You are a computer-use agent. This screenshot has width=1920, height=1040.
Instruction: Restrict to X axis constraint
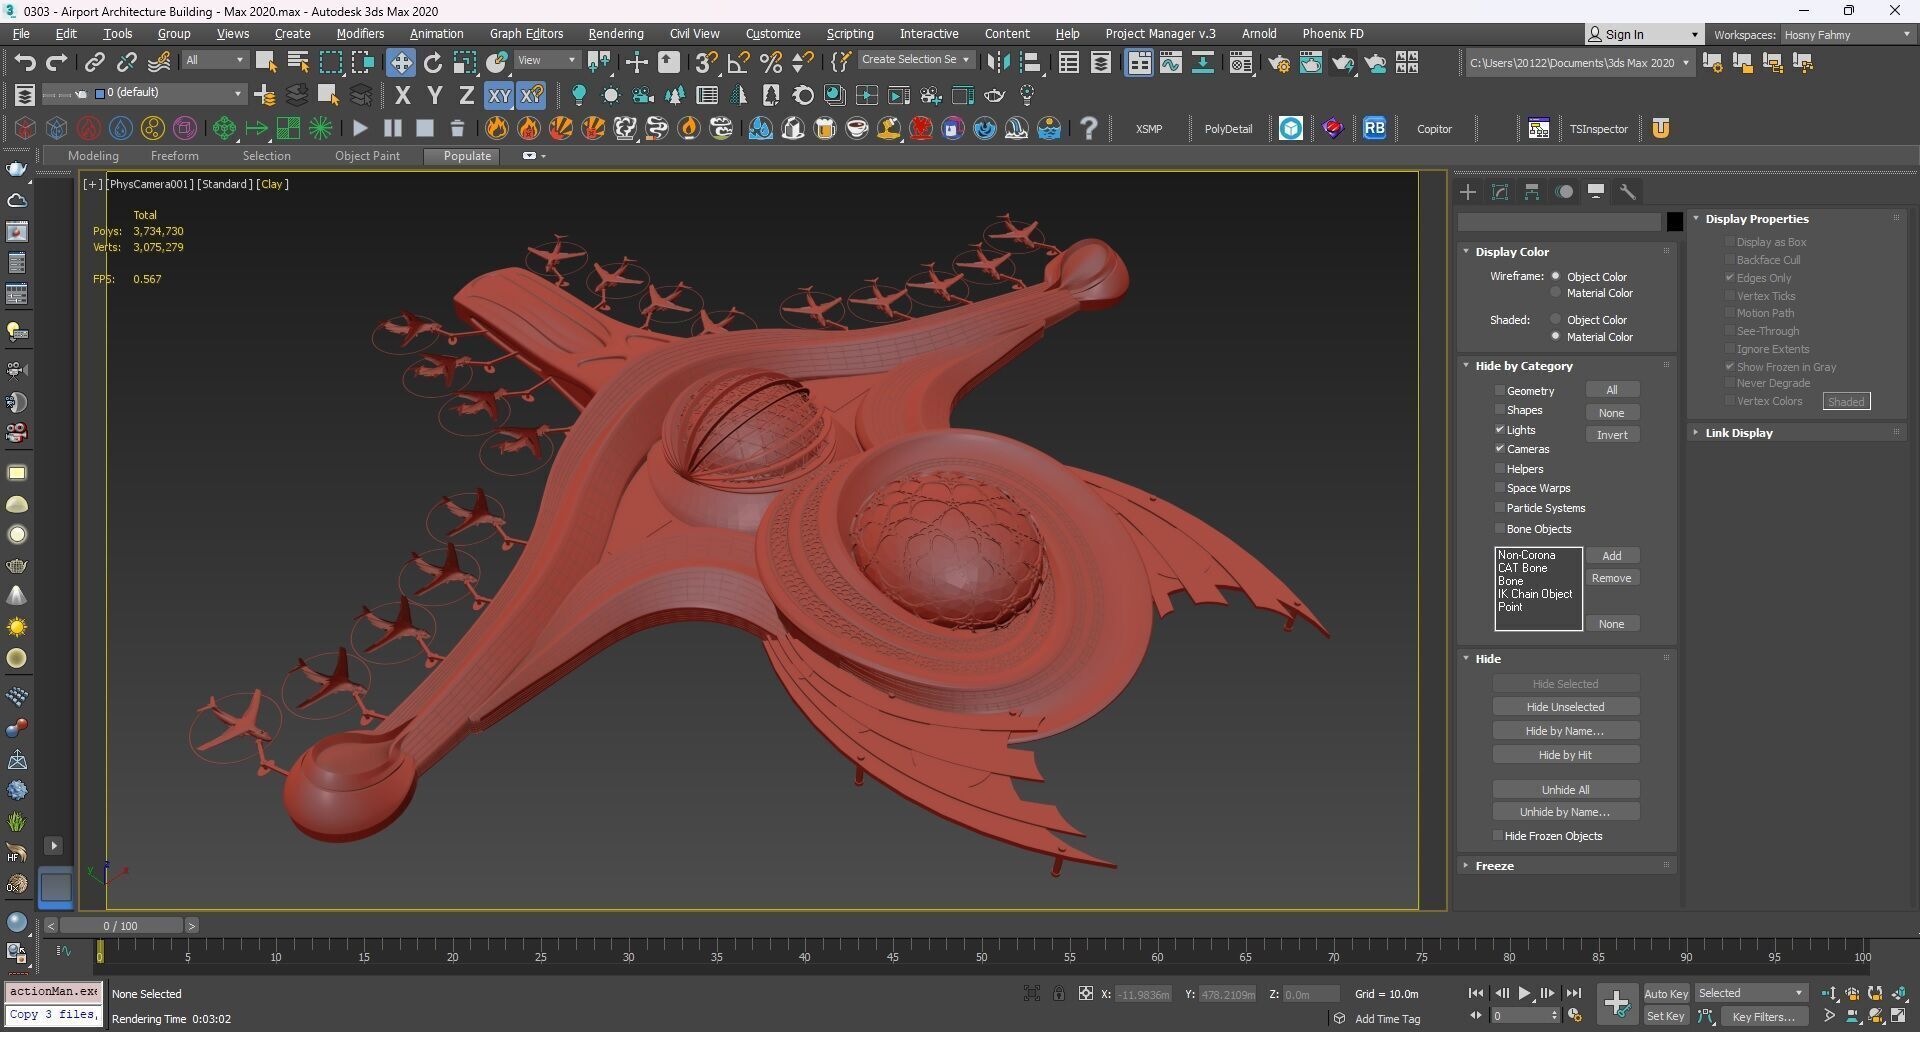tap(403, 96)
